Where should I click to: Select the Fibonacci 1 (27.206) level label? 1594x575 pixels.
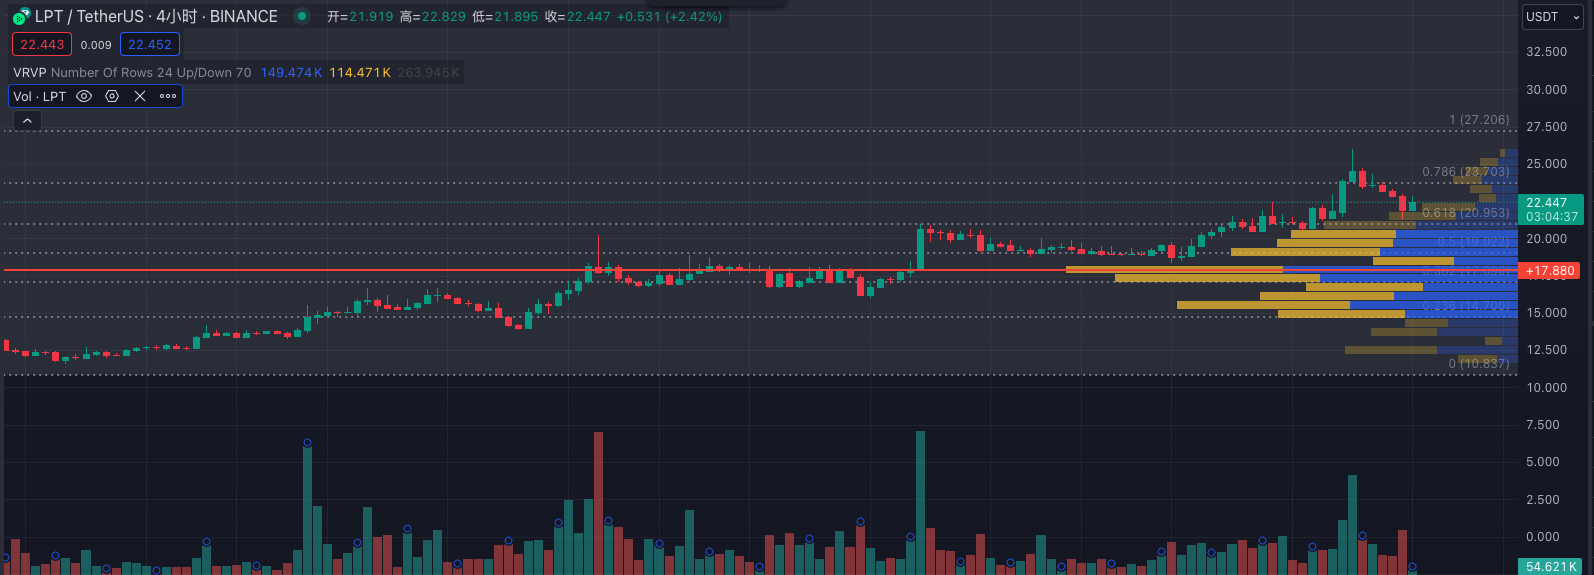[1479, 120]
